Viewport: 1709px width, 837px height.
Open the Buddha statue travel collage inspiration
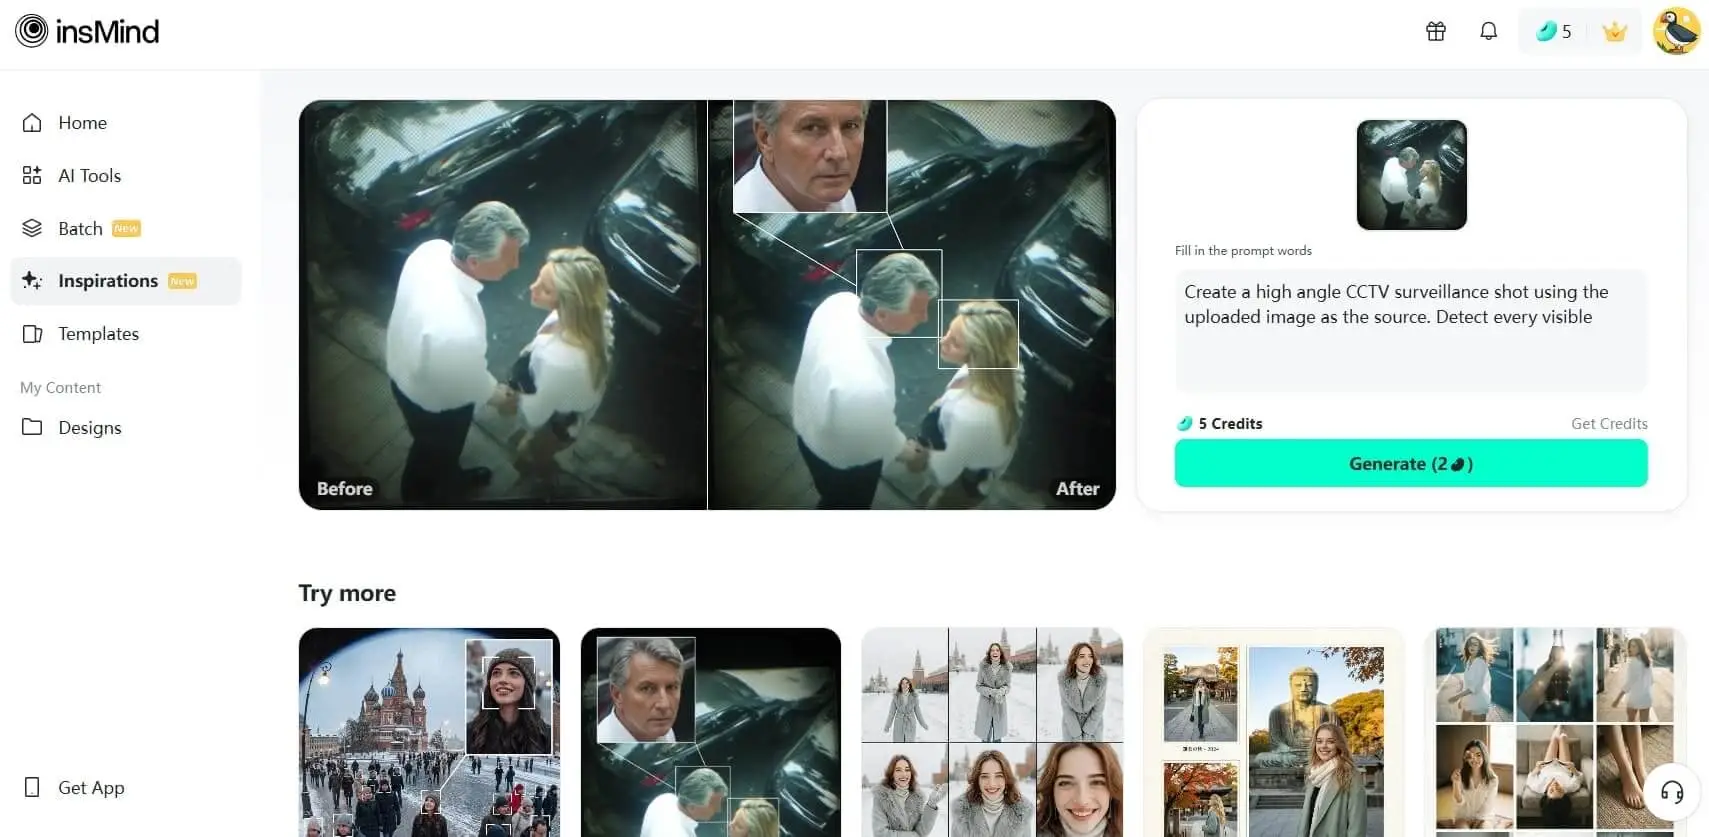click(1273, 732)
